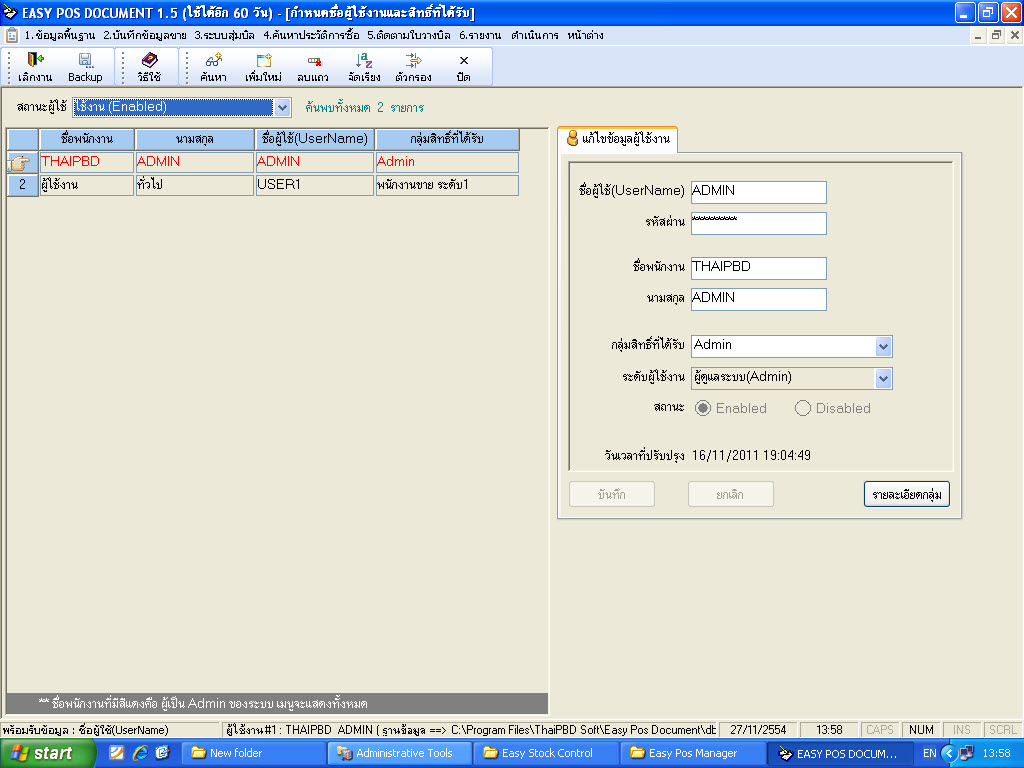
Task: Click the พนักงานขาย ระดับ1 group cell
Action: coord(447,185)
